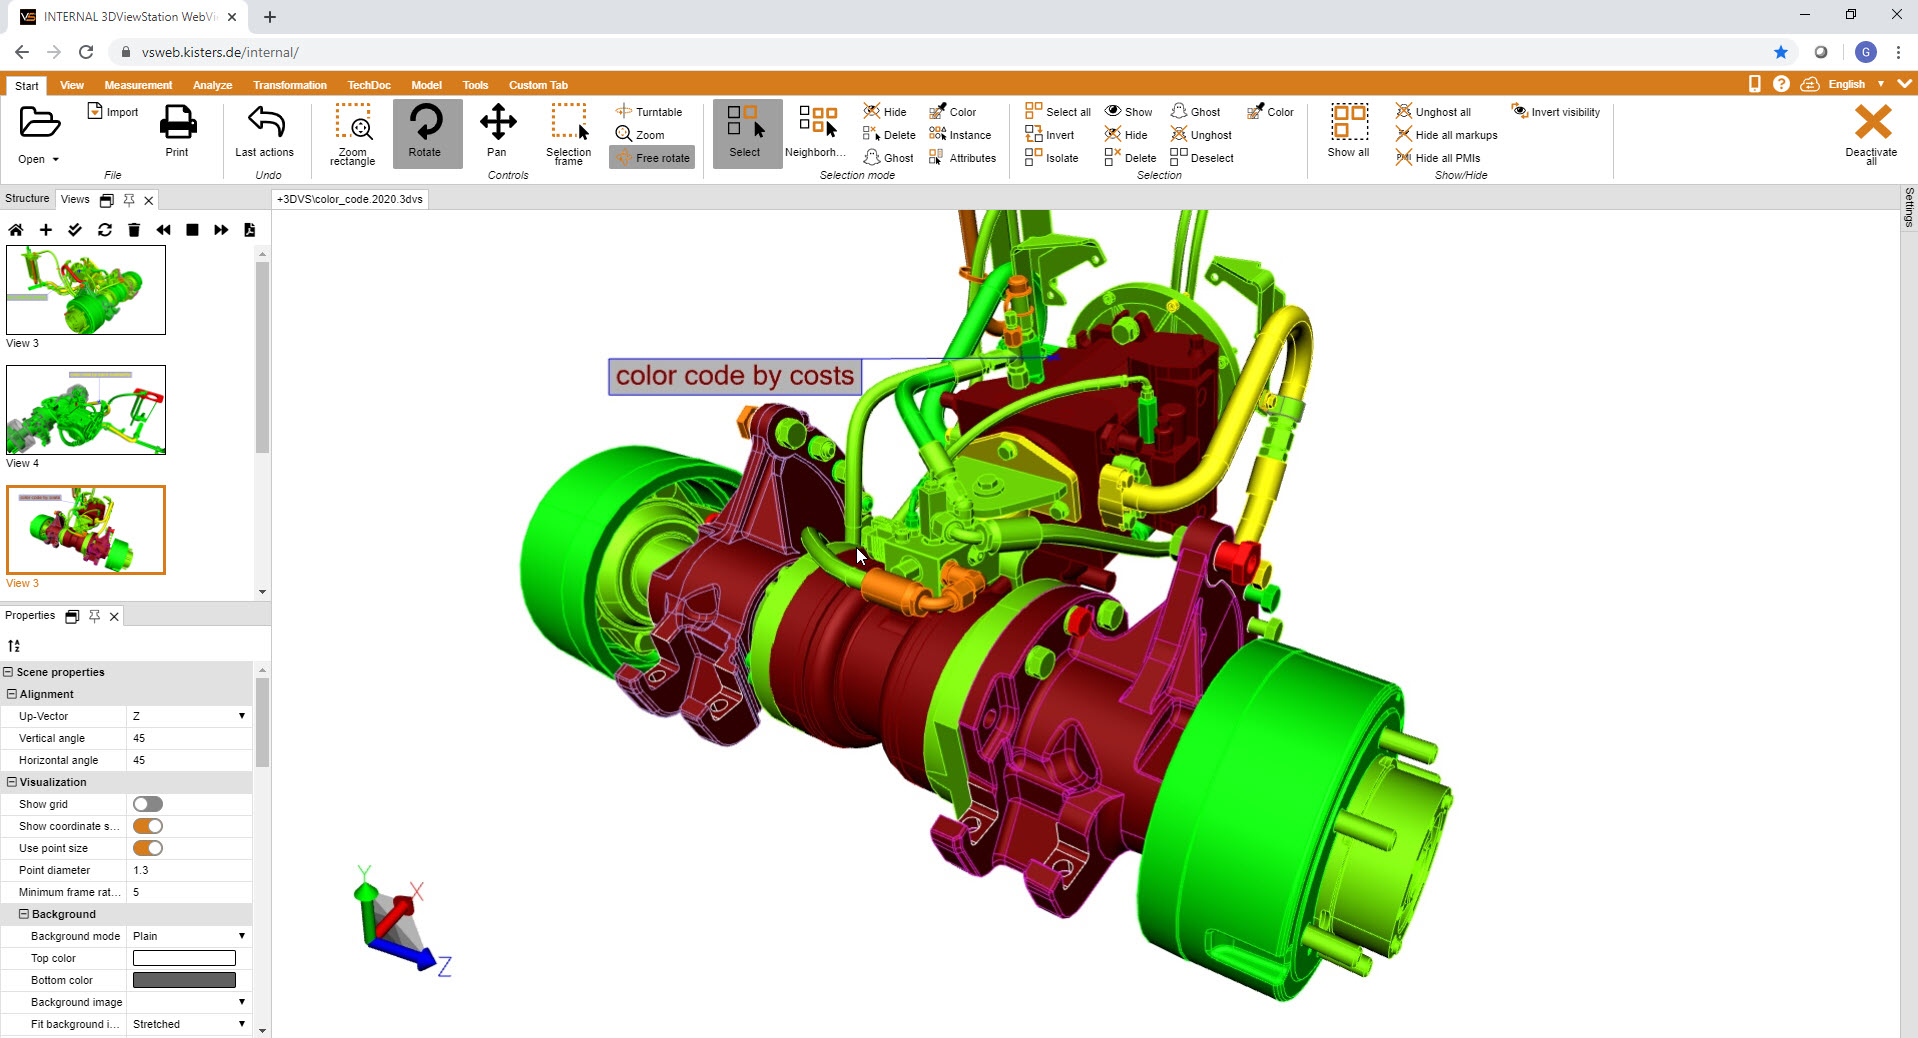Stop view playback
Screen dimensions: 1918x1038
(192, 230)
